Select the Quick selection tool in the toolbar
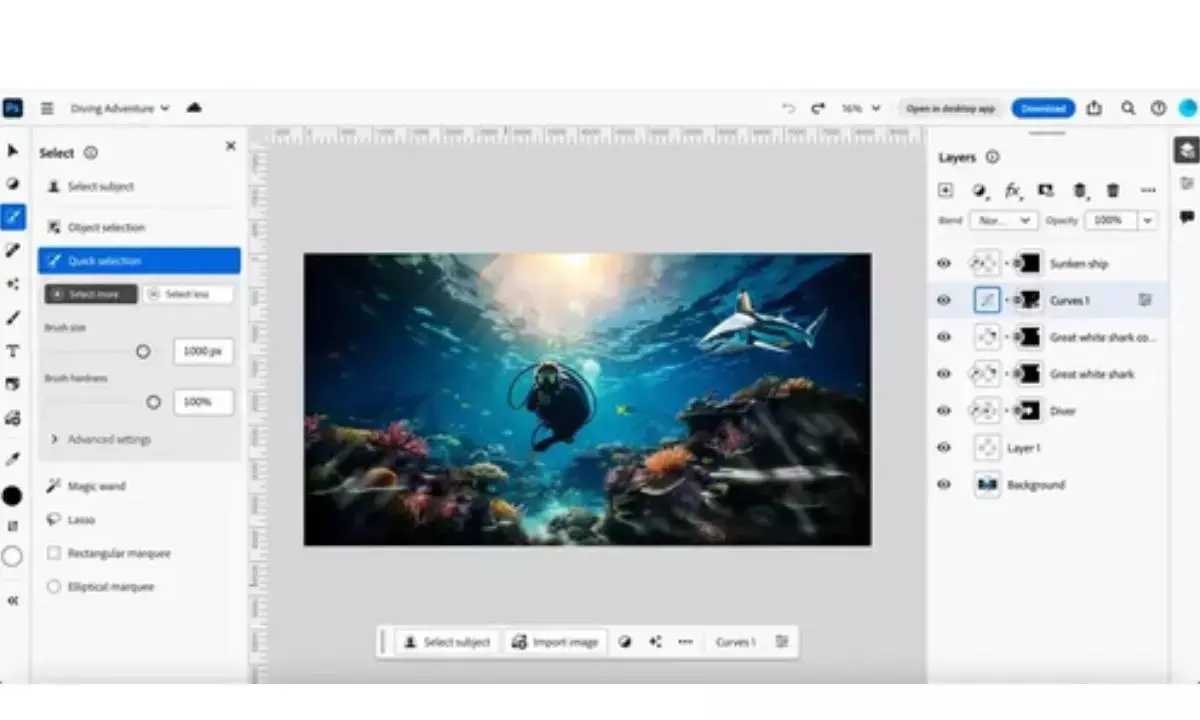This screenshot has height=720, width=1200. pos(13,217)
